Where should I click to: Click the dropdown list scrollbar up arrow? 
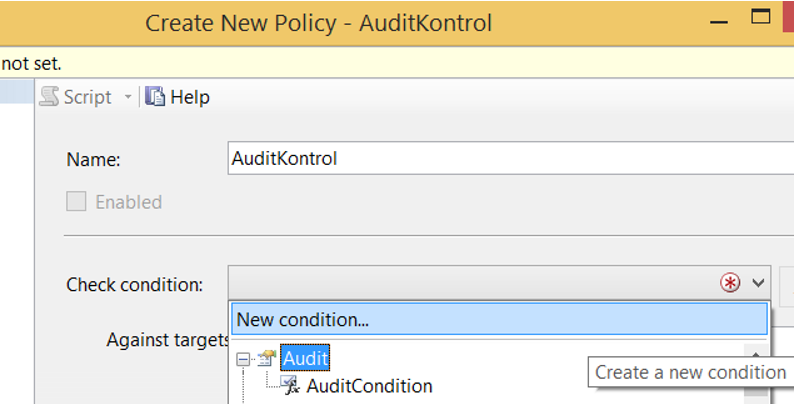[x=756, y=353]
